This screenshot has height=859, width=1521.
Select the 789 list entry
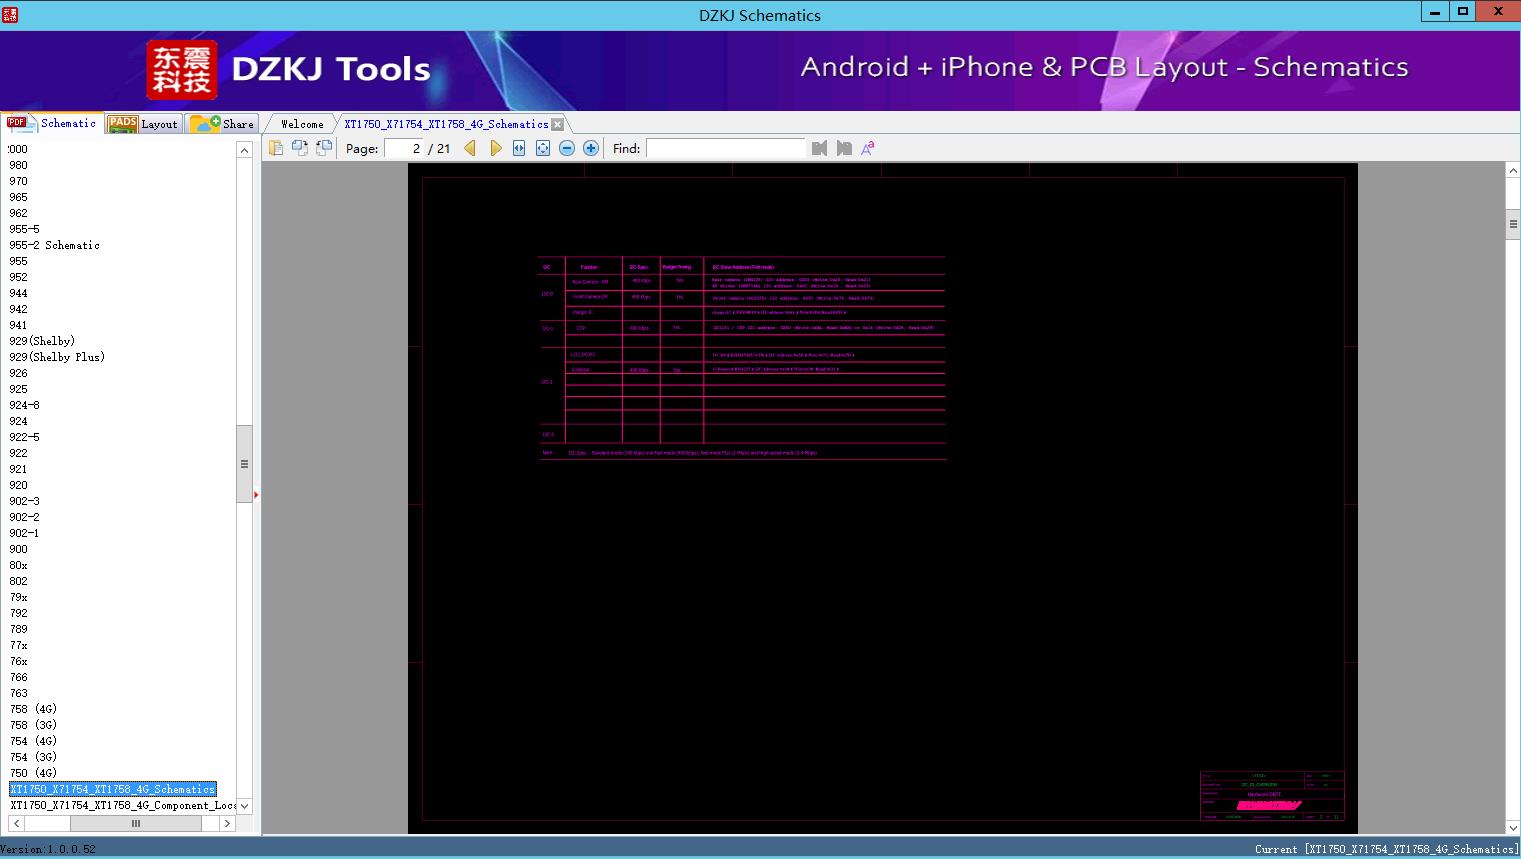pyautogui.click(x=19, y=629)
